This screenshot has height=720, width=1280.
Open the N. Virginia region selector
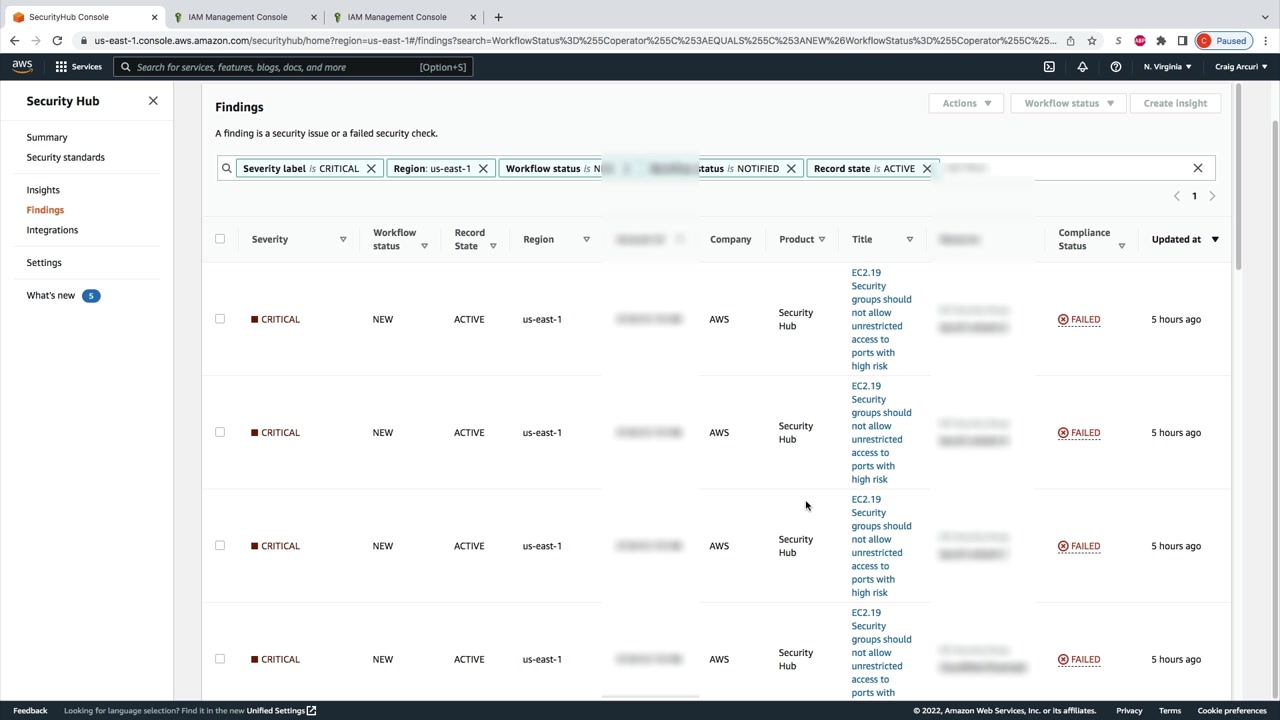click(1167, 67)
